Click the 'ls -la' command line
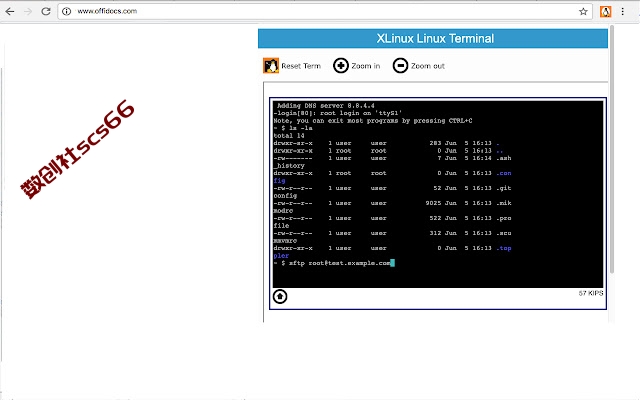Image resolution: width=640 pixels, height=400 pixels. click(x=293, y=128)
